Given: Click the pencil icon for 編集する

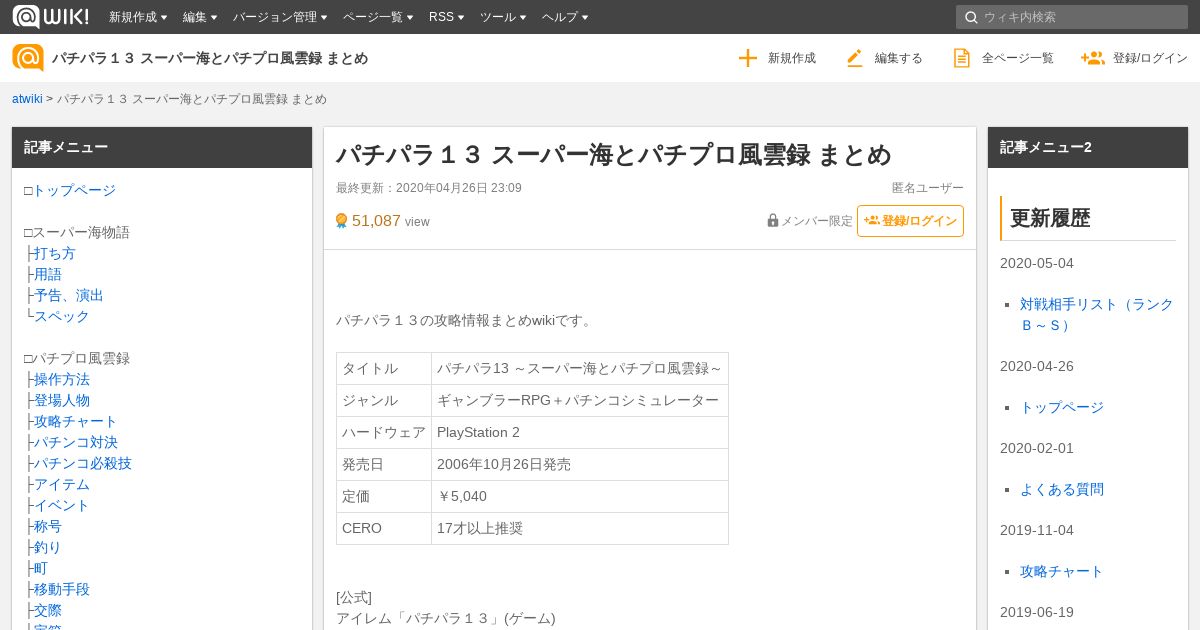Looking at the screenshot, I should point(854,58).
